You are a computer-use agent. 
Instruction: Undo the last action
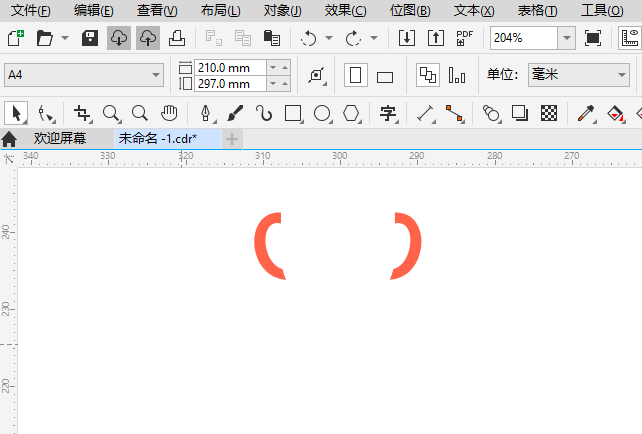point(308,38)
